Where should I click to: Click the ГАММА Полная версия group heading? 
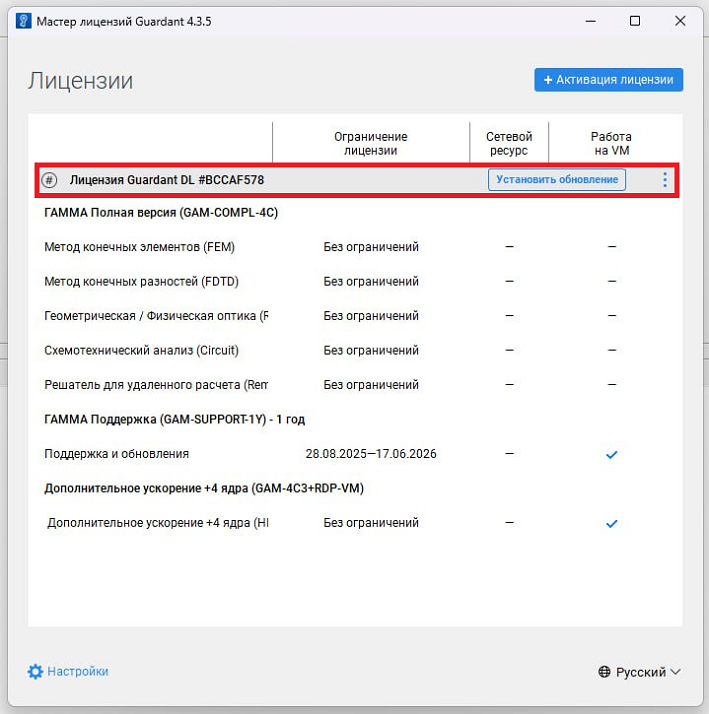click(161, 213)
